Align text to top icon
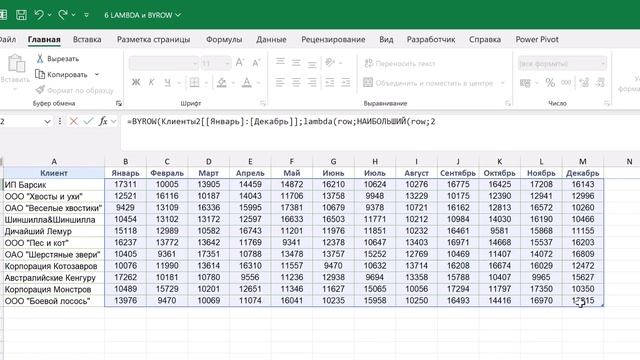 pyautogui.click(x=280, y=62)
